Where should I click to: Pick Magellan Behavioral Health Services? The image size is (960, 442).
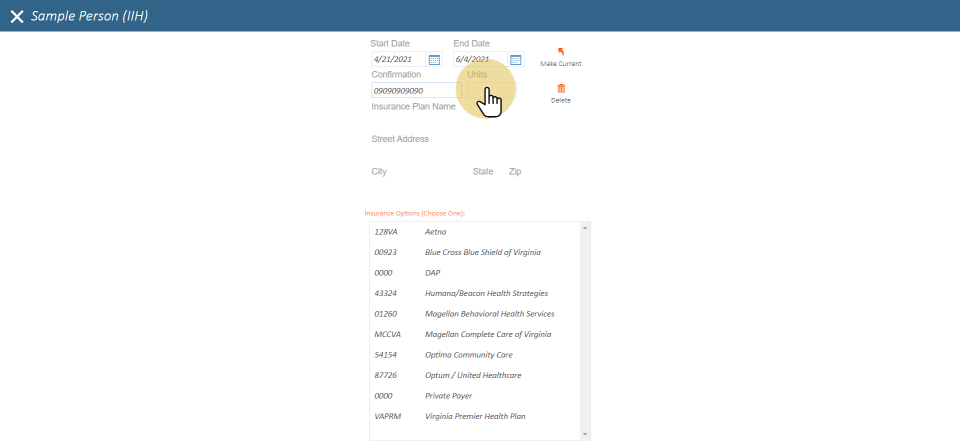pyautogui.click(x=489, y=314)
